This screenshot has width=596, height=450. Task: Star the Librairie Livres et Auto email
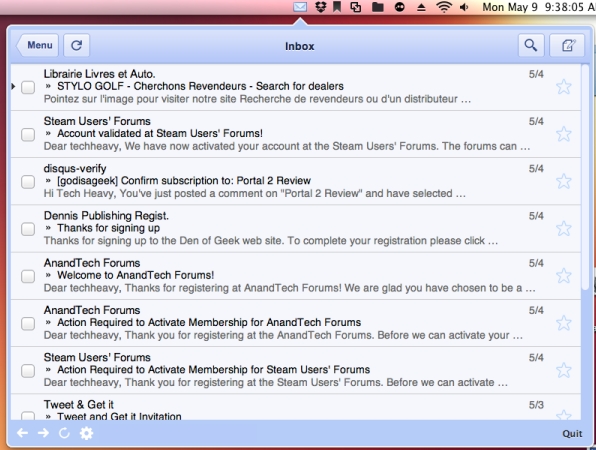[564, 87]
